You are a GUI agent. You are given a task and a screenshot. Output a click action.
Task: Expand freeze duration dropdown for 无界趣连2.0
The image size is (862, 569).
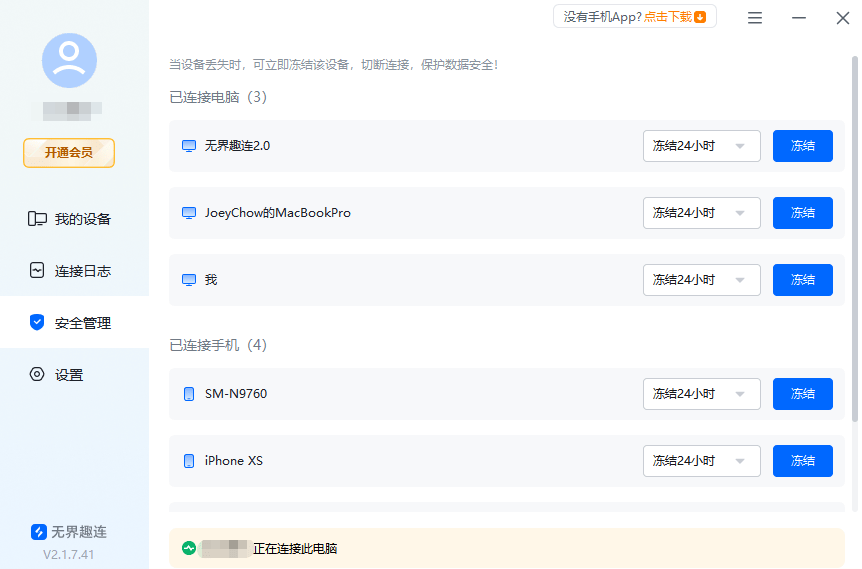[701, 146]
